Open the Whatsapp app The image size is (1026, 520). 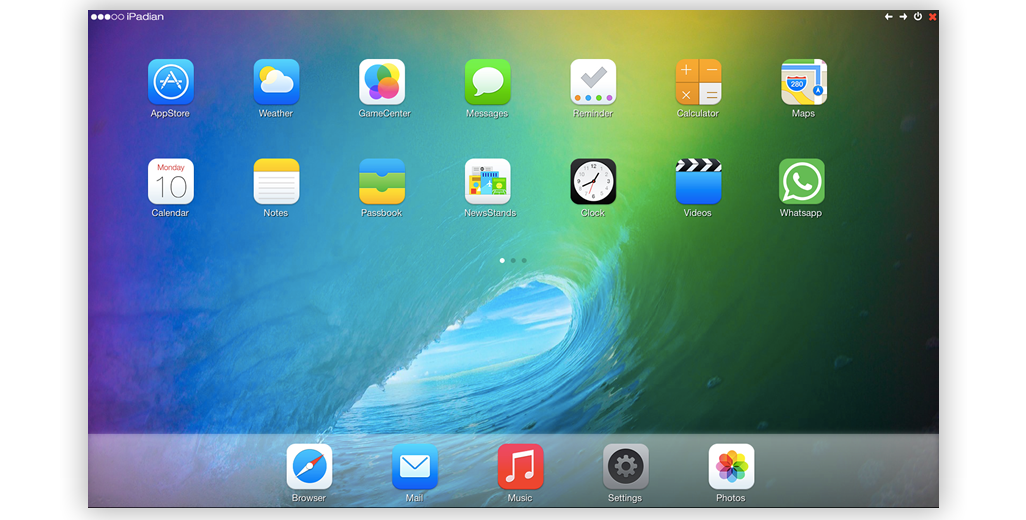coord(802,181)
